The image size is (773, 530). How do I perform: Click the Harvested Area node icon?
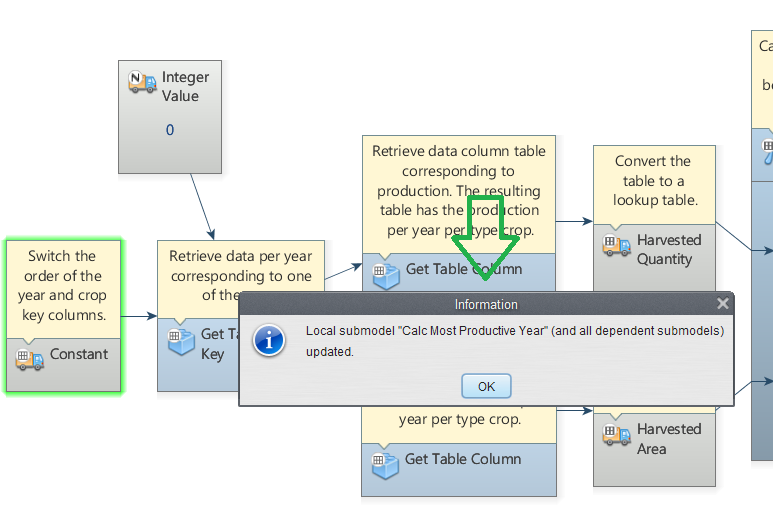tap(616, 434)
